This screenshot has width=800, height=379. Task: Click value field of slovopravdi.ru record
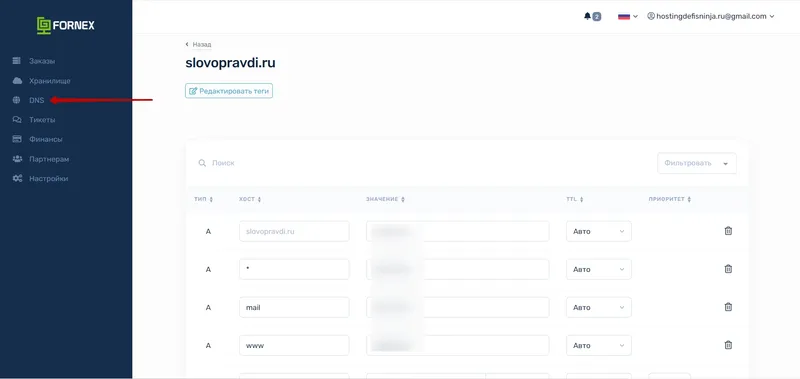coord(458,231)
